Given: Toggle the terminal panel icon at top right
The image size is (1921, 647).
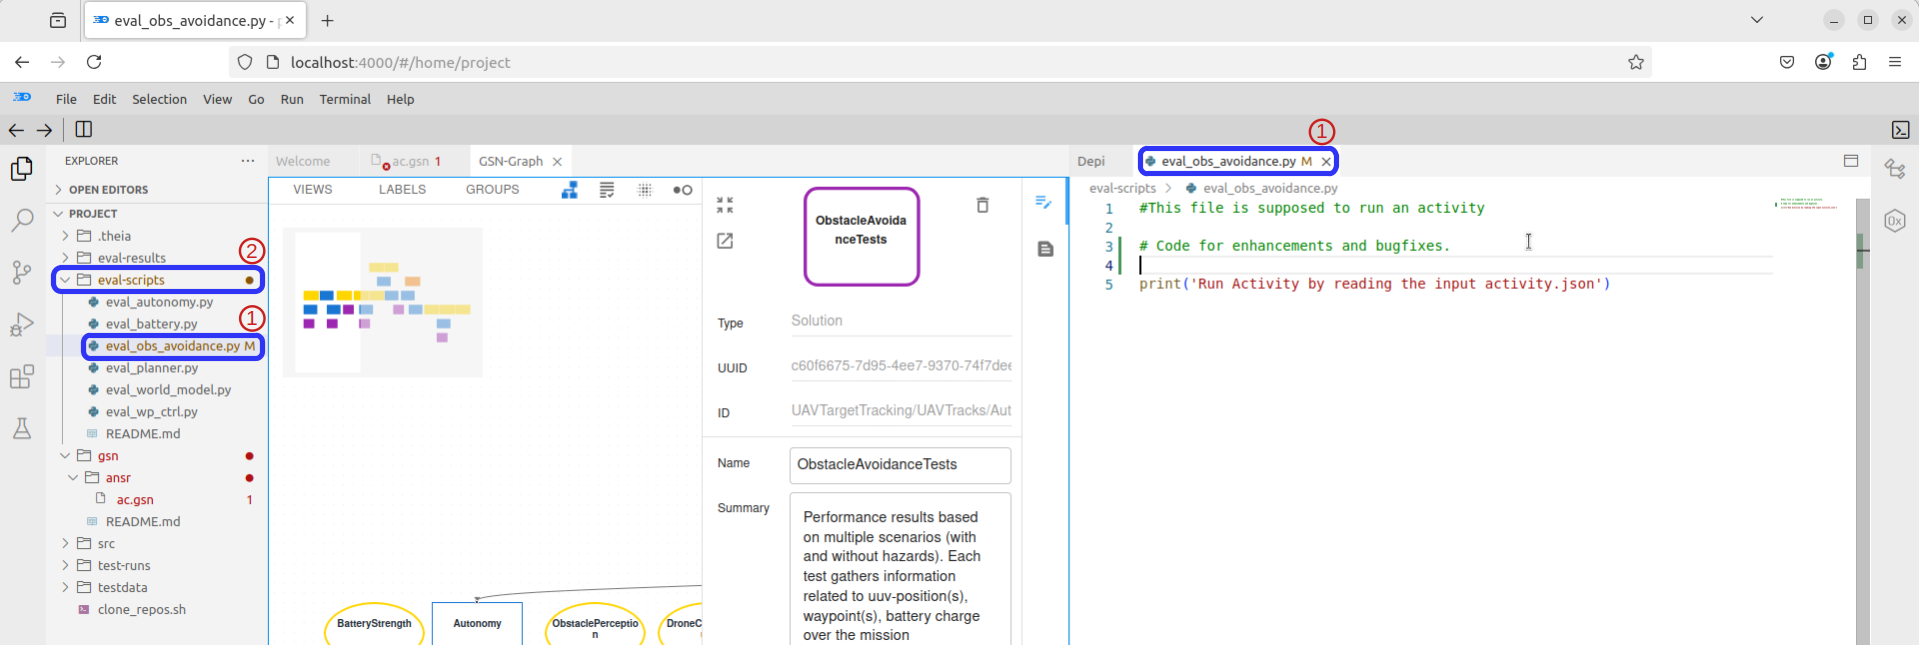Looking at the screenshot, I should pos(1900,130).
